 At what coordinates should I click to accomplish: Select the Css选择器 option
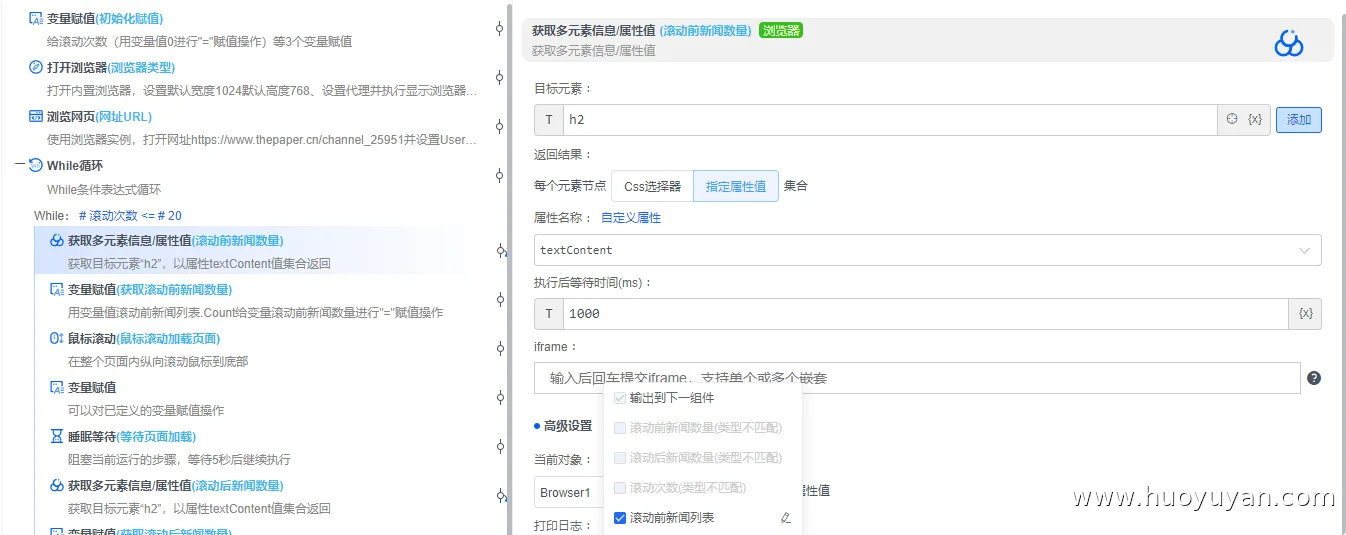[x=652, y=186]
